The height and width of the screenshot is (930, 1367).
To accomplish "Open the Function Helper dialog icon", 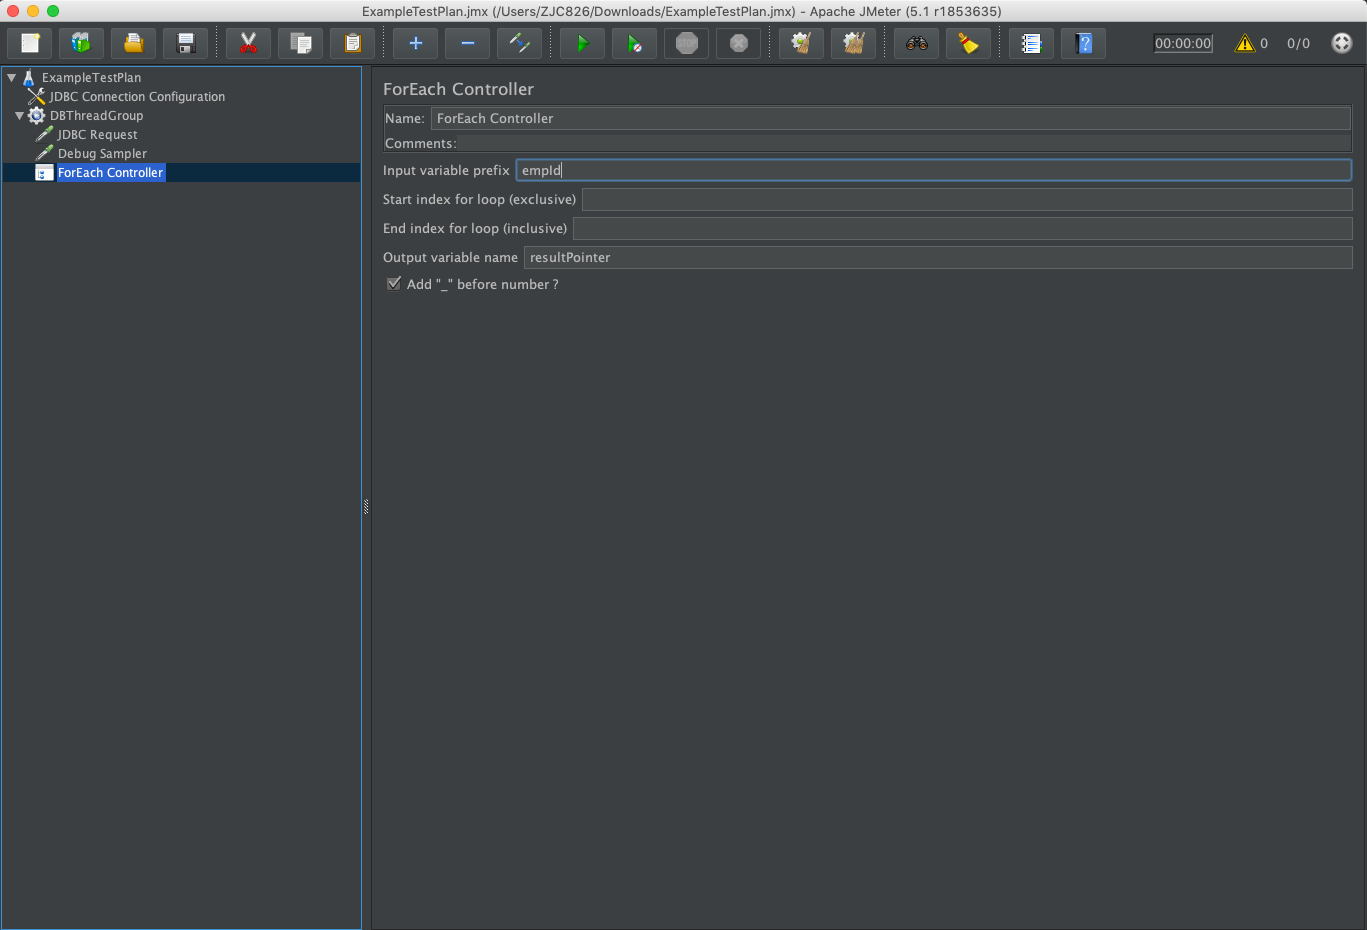I will (1032, 43).
